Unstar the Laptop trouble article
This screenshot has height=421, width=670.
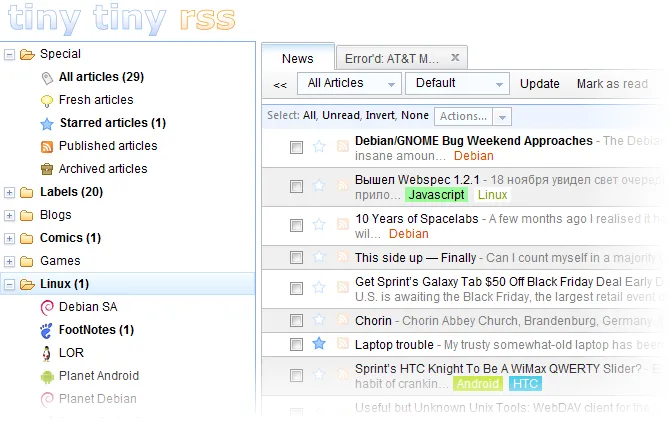coord(319,343)
